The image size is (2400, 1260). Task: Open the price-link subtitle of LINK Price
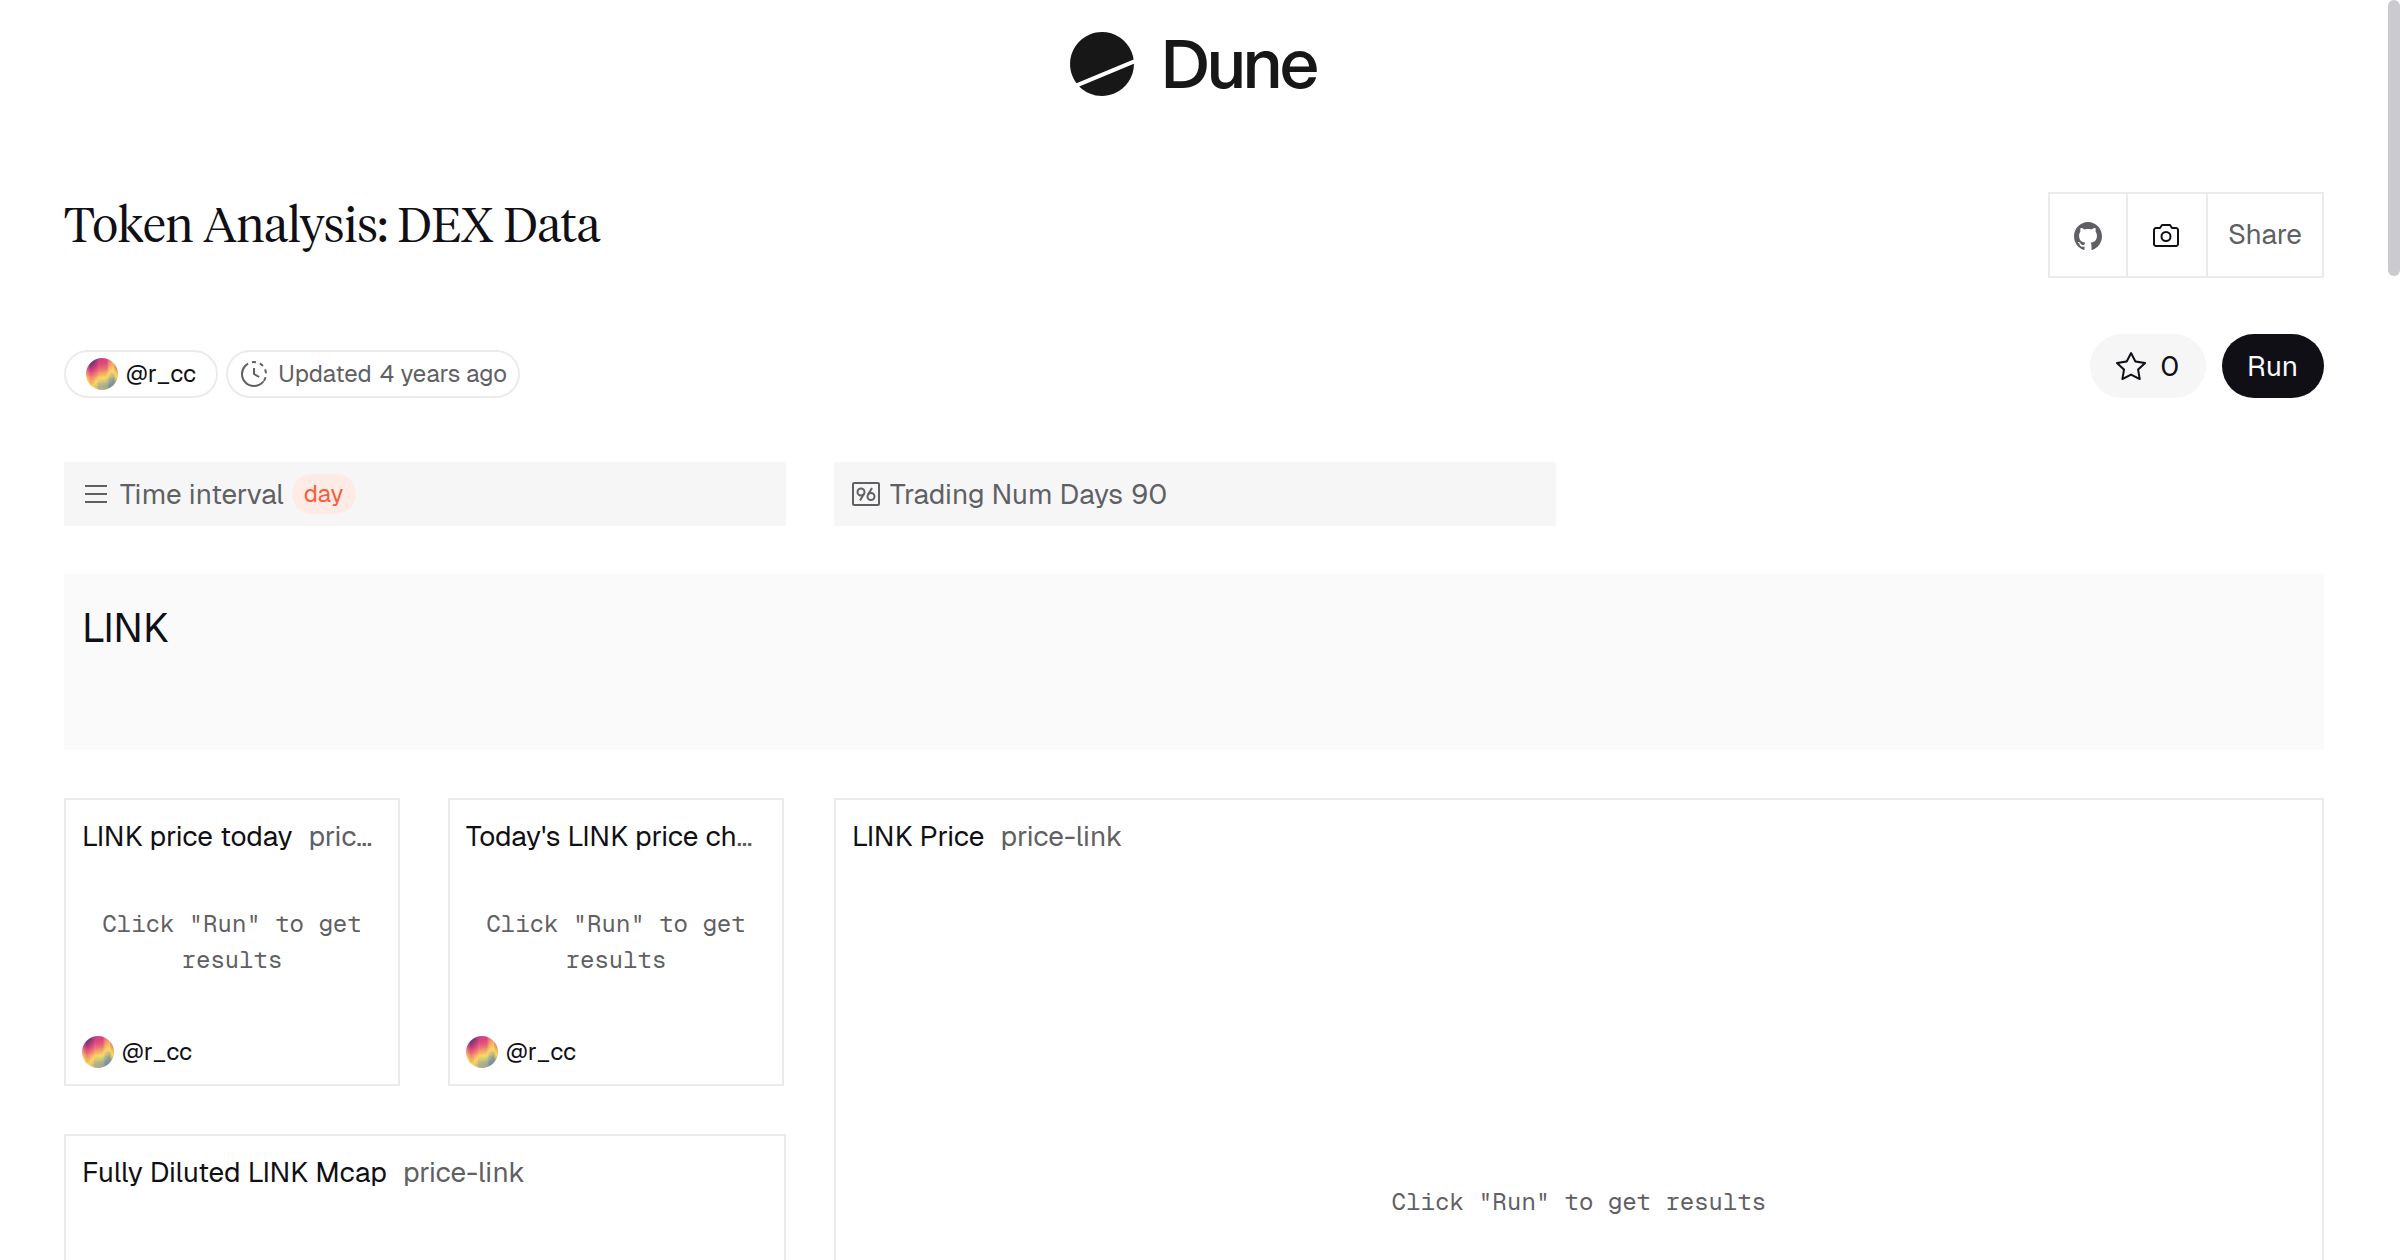click(x=1060, y=836)
